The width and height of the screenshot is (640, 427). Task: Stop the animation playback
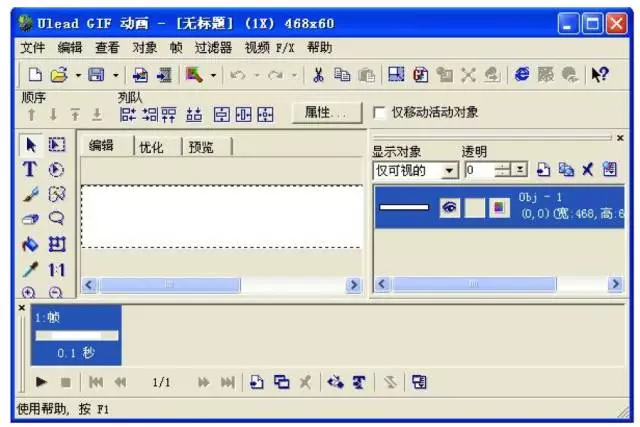point(66,383)
